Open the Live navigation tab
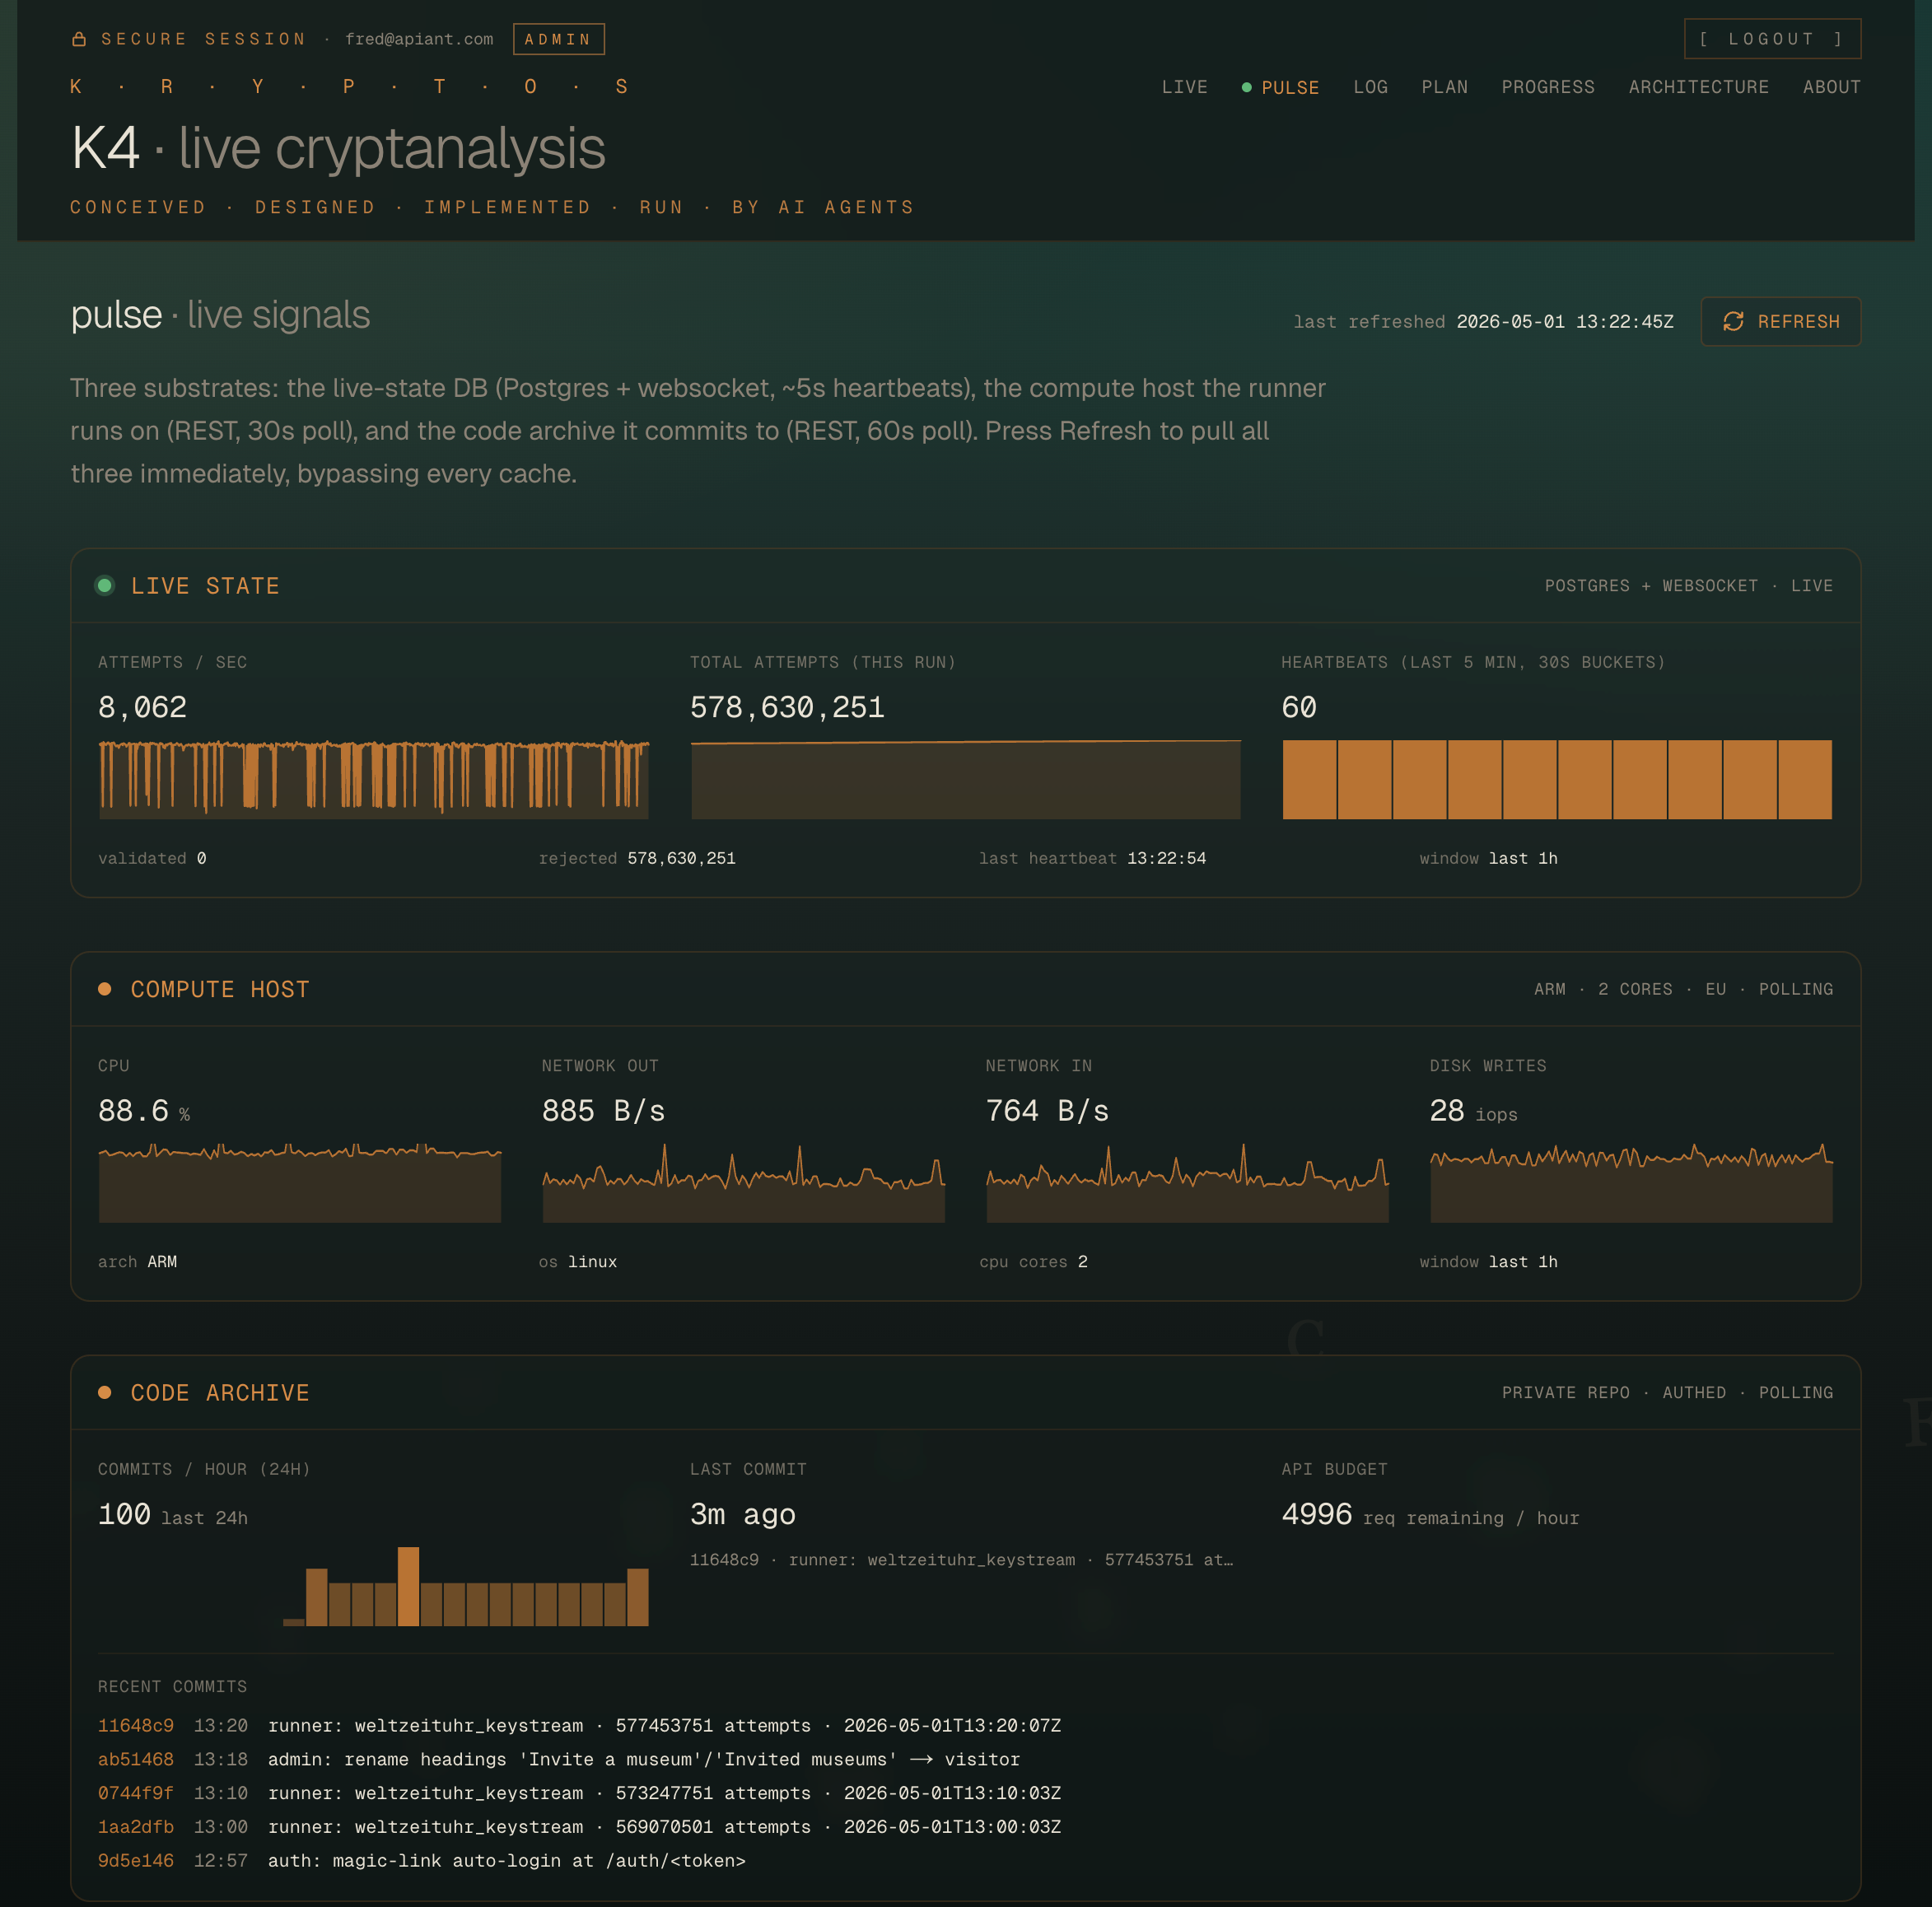 tap(1184, 87)
